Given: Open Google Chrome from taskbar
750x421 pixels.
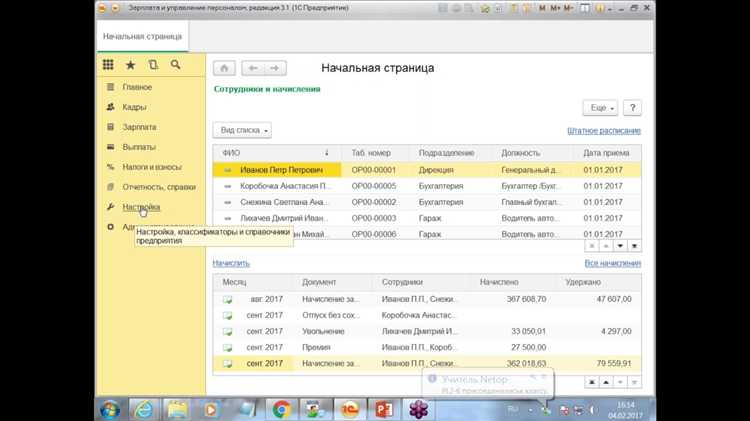Looking at the screenshot, I should coord(281,410).
